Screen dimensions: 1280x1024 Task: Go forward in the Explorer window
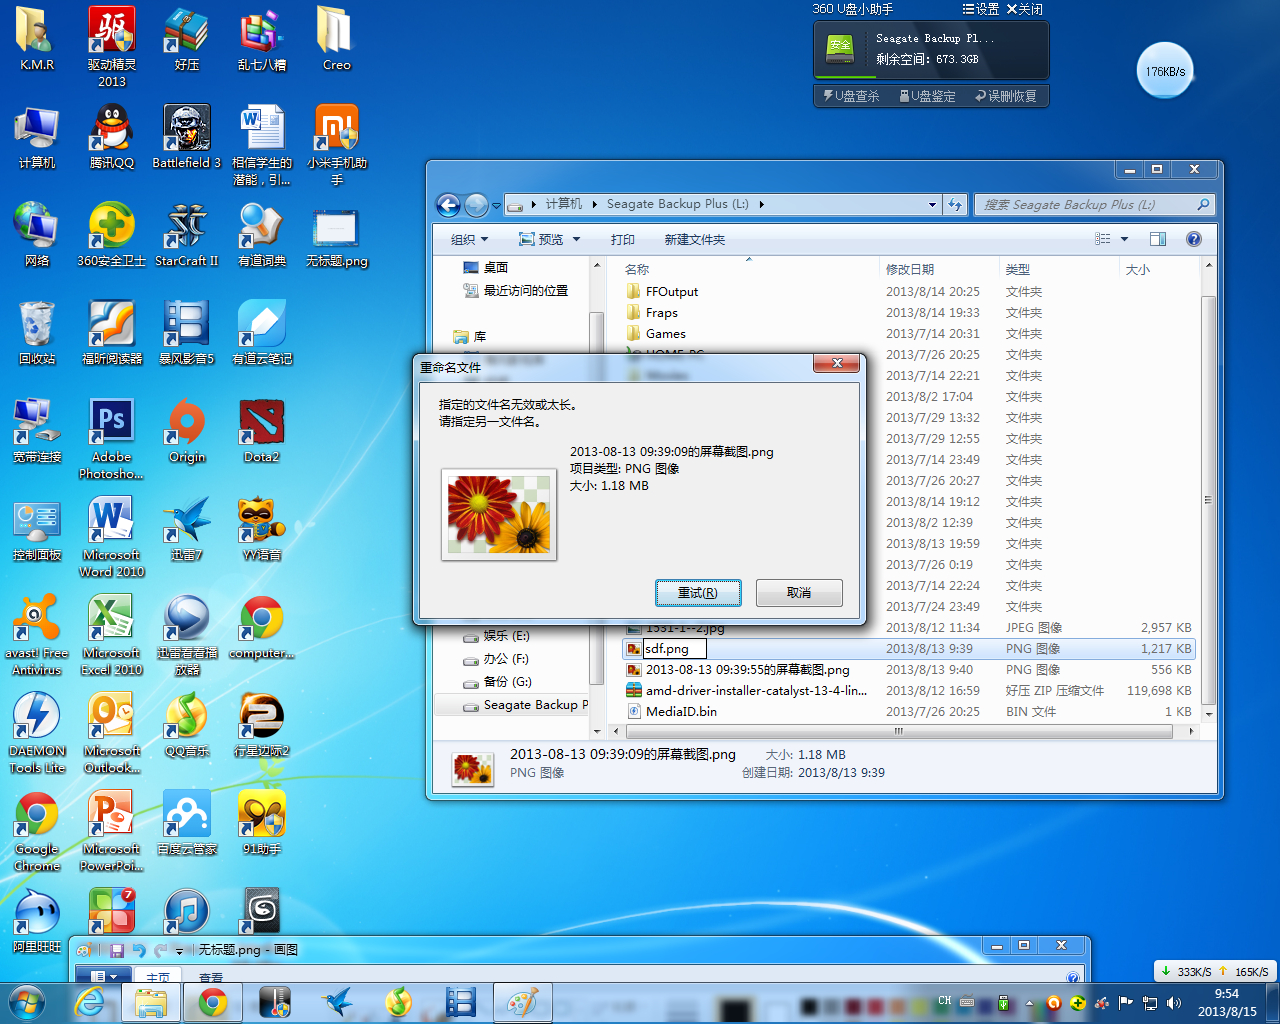tap(476, 205)
